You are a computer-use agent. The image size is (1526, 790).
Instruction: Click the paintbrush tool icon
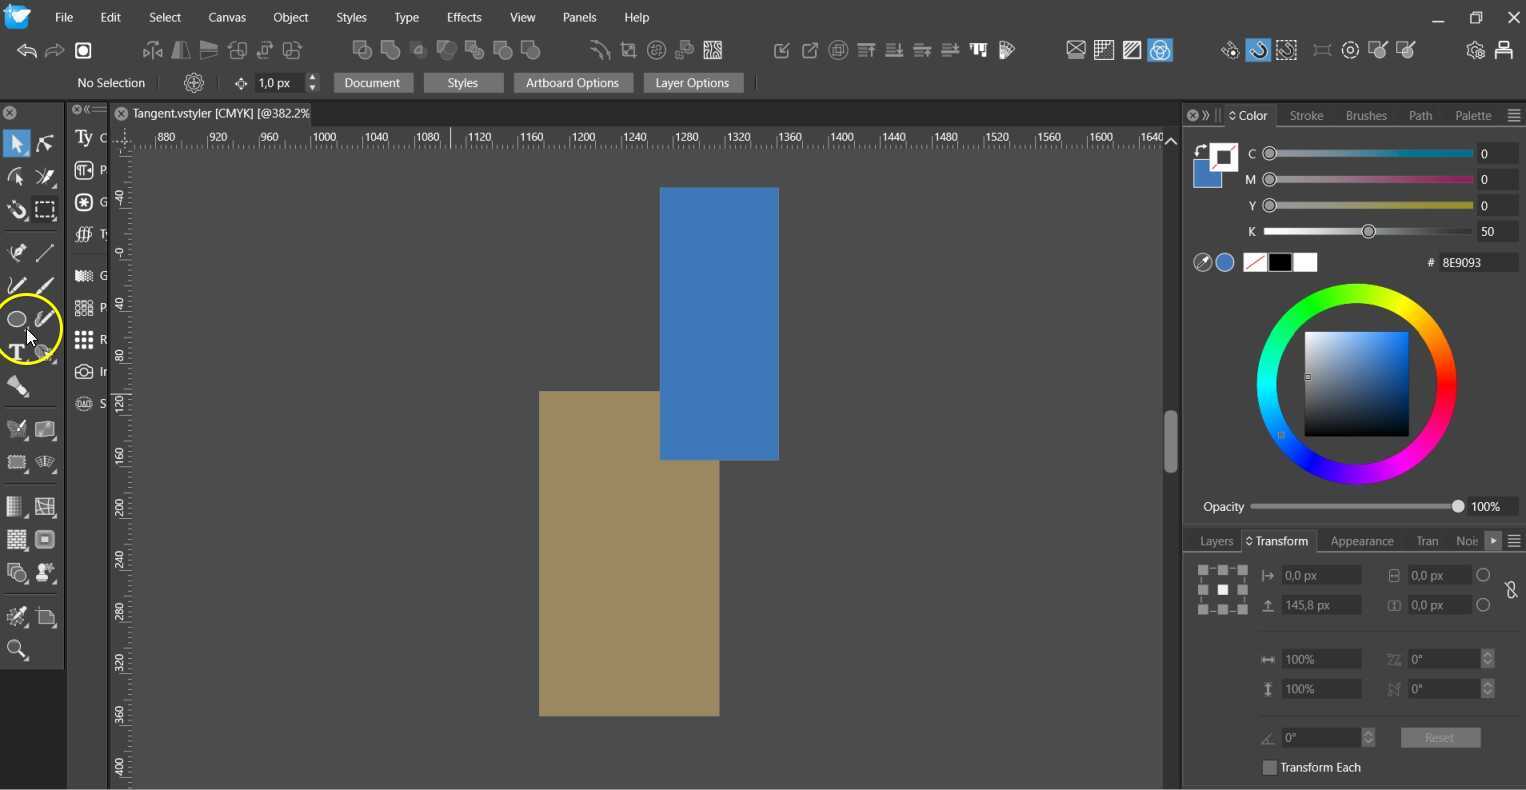click(45, 285)
